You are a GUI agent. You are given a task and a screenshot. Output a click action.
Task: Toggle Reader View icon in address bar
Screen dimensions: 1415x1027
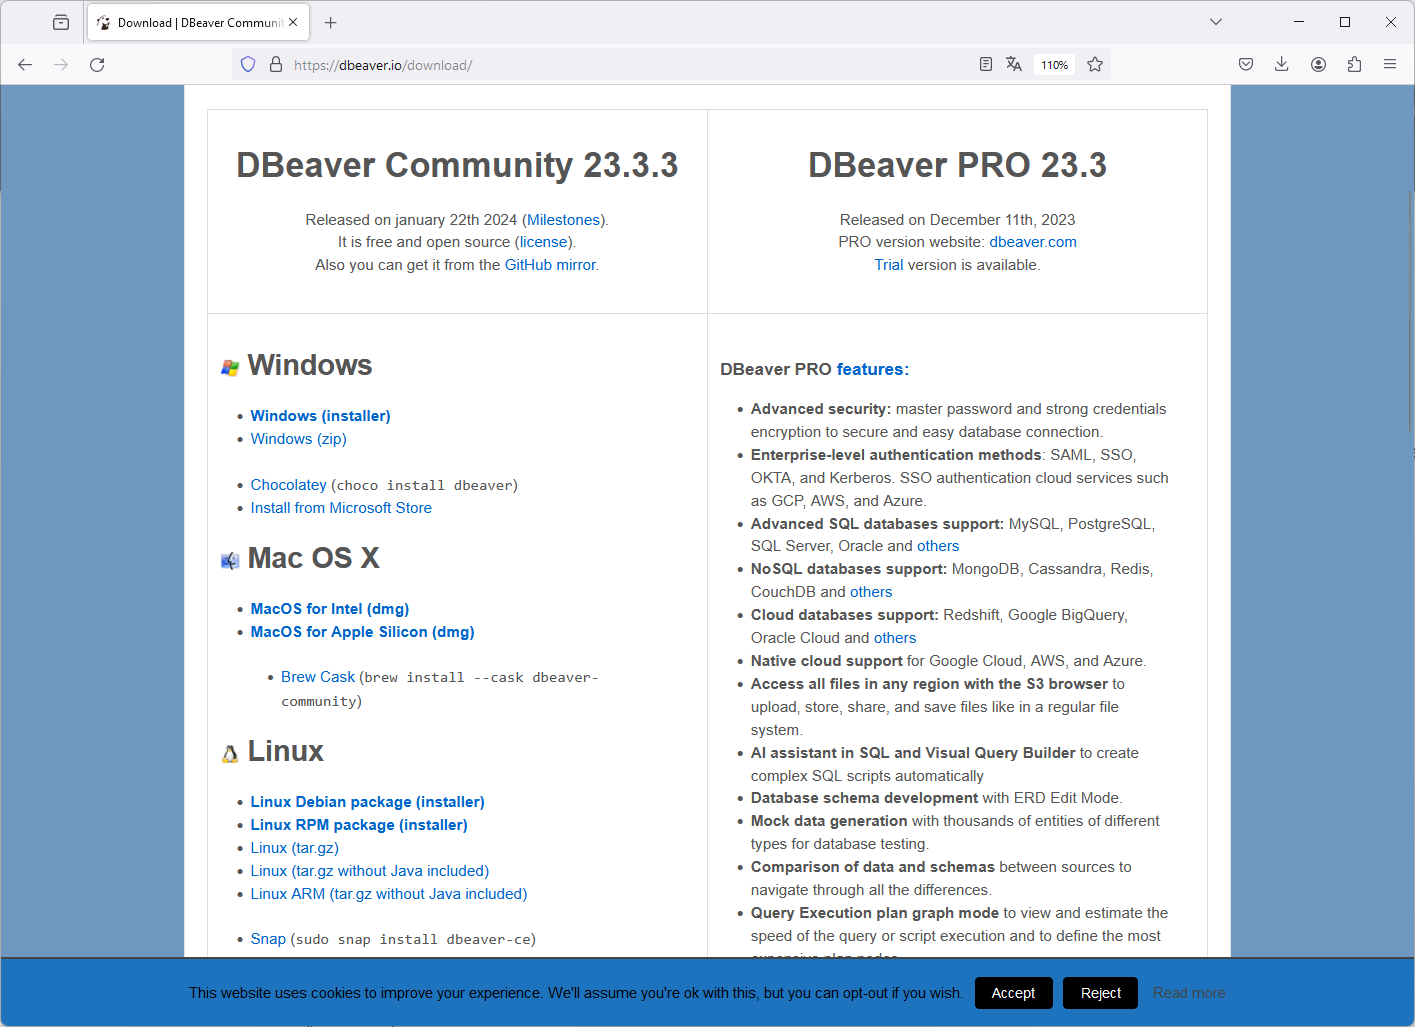985,65
